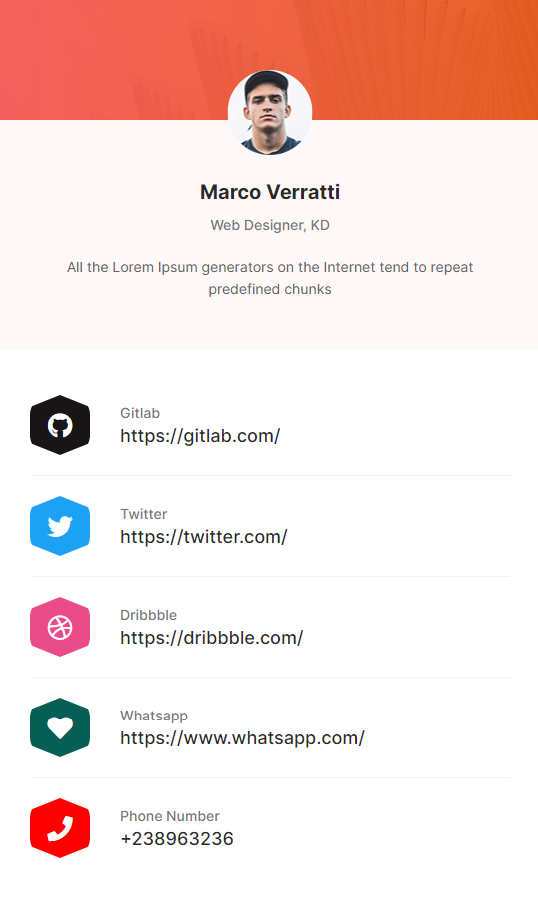
Task: Click the Dribbble label text
Action: point(149,614)
